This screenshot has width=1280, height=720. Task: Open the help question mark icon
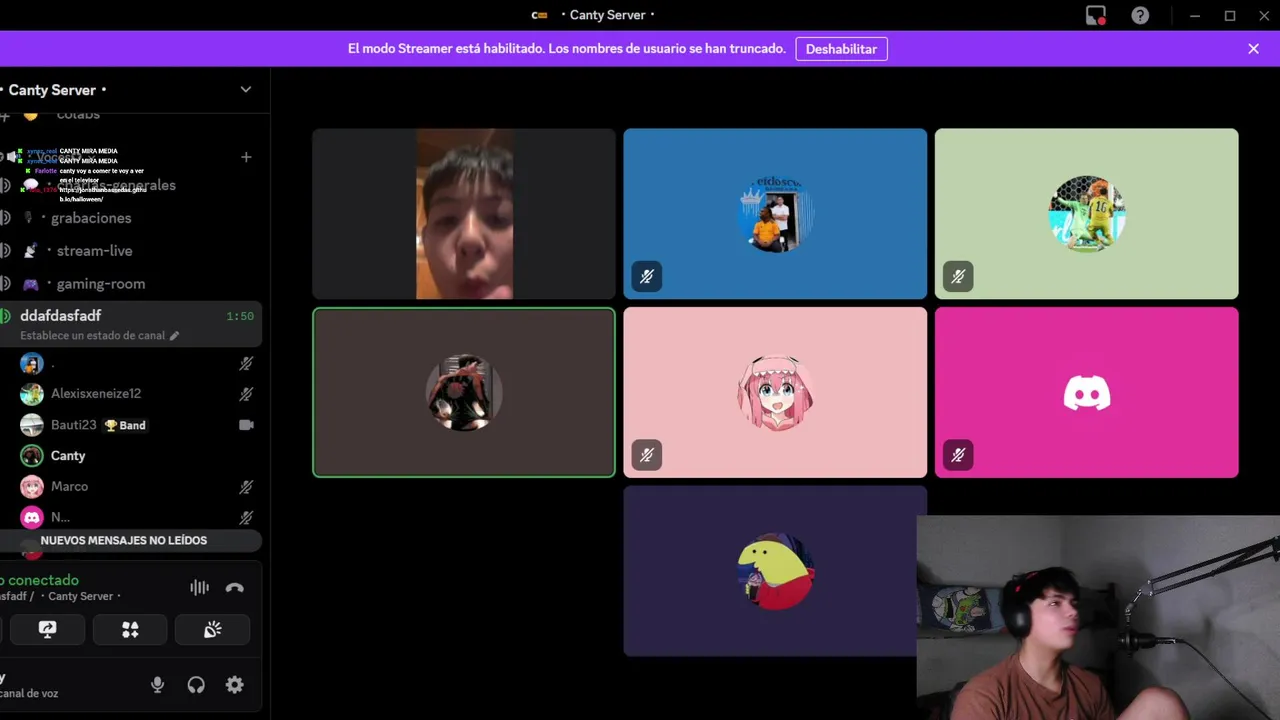1140,15
